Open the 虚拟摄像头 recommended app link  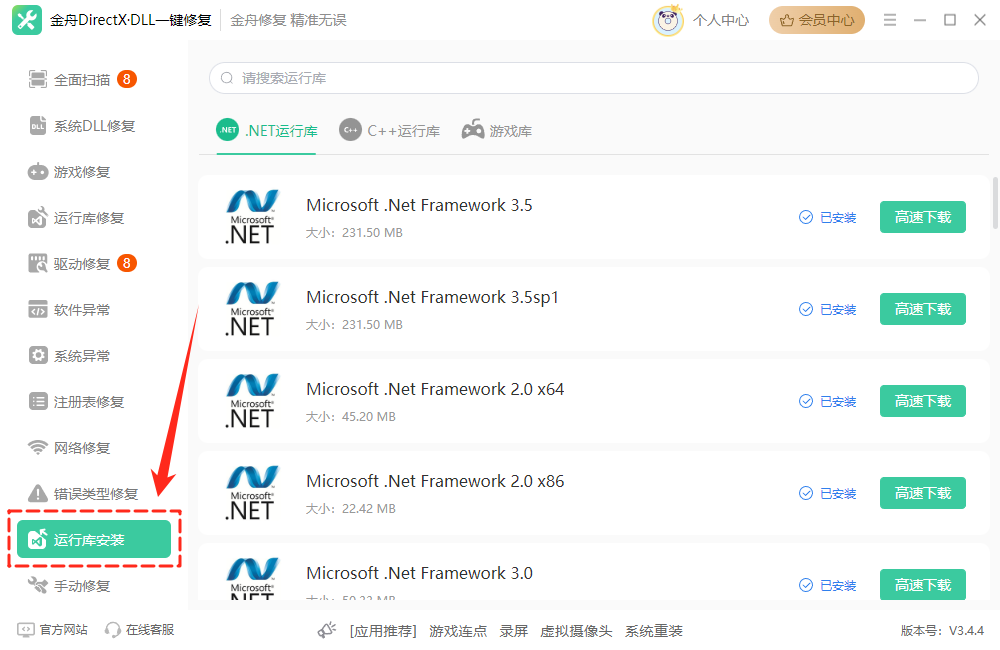576,631
